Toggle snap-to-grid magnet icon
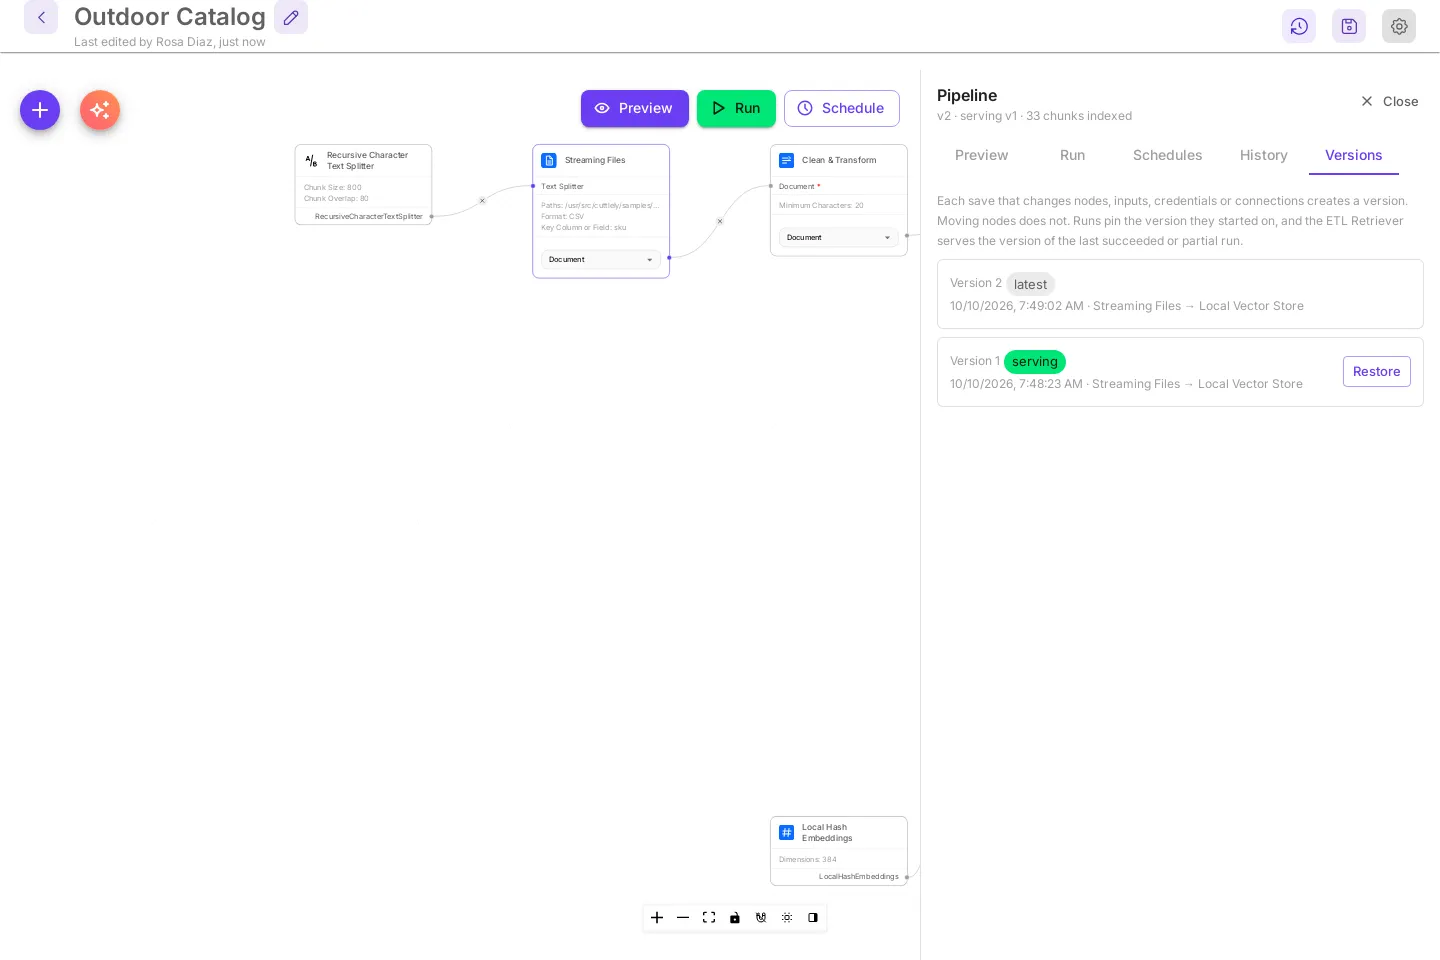This screenshot has width=1440, height=960. coord(761,917)
